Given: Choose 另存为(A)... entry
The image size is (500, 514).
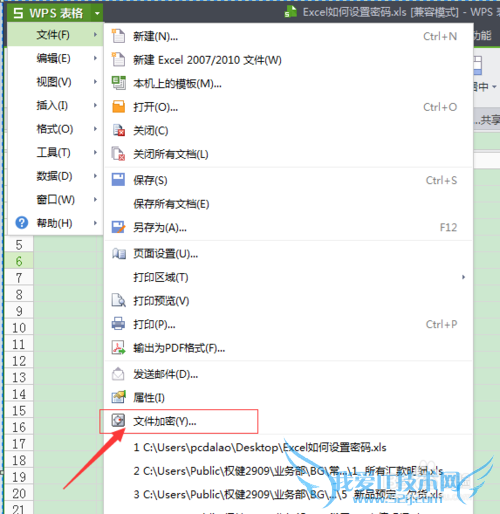Looking at the screenshot, I should (289, 227).
